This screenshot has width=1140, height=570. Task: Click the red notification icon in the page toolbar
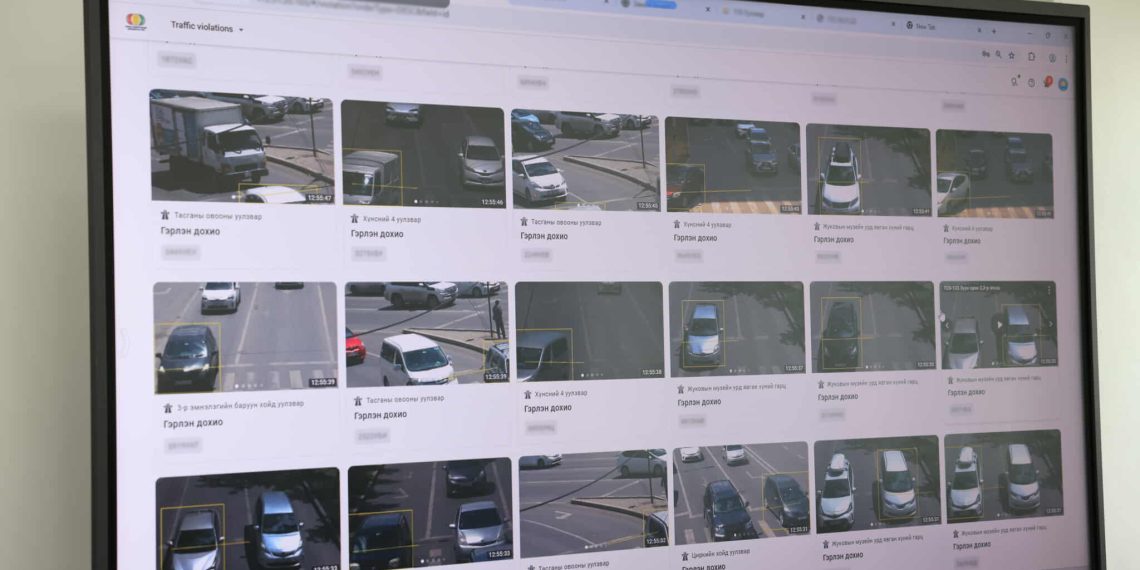click(x=1047, y=82)
